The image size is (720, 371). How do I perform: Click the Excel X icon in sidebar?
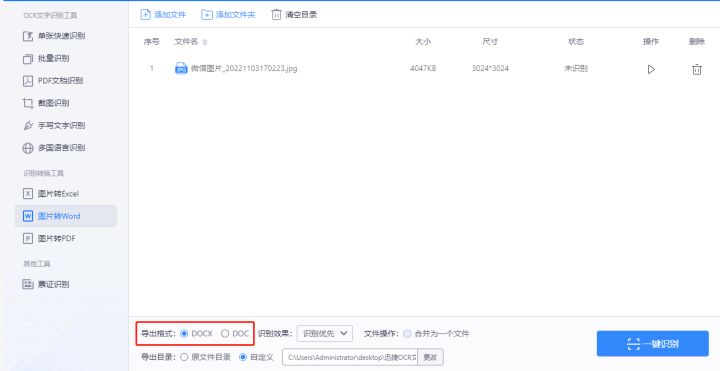pos(28,194)
